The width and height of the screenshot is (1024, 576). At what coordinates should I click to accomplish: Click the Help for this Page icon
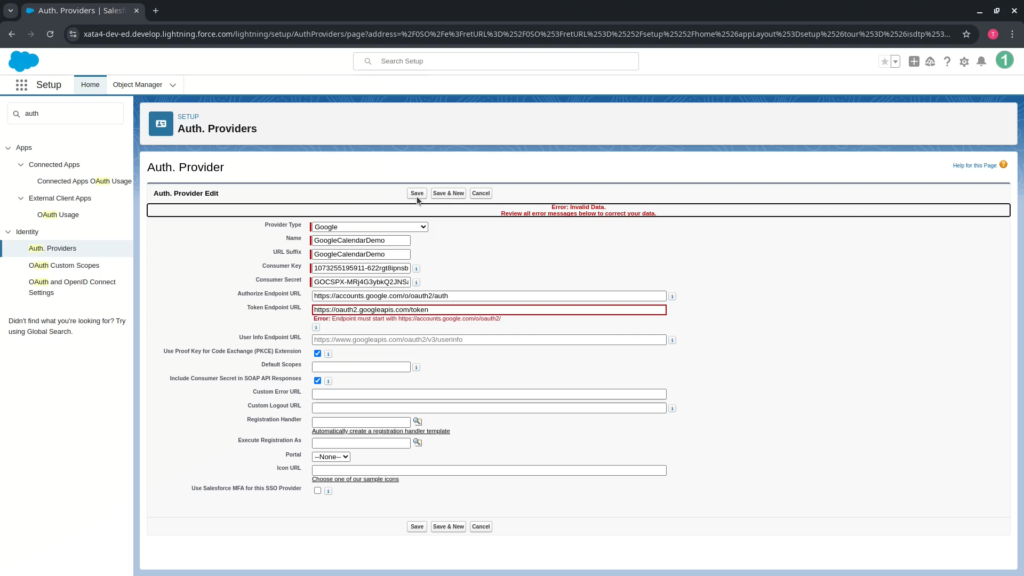pos(1003,165)
